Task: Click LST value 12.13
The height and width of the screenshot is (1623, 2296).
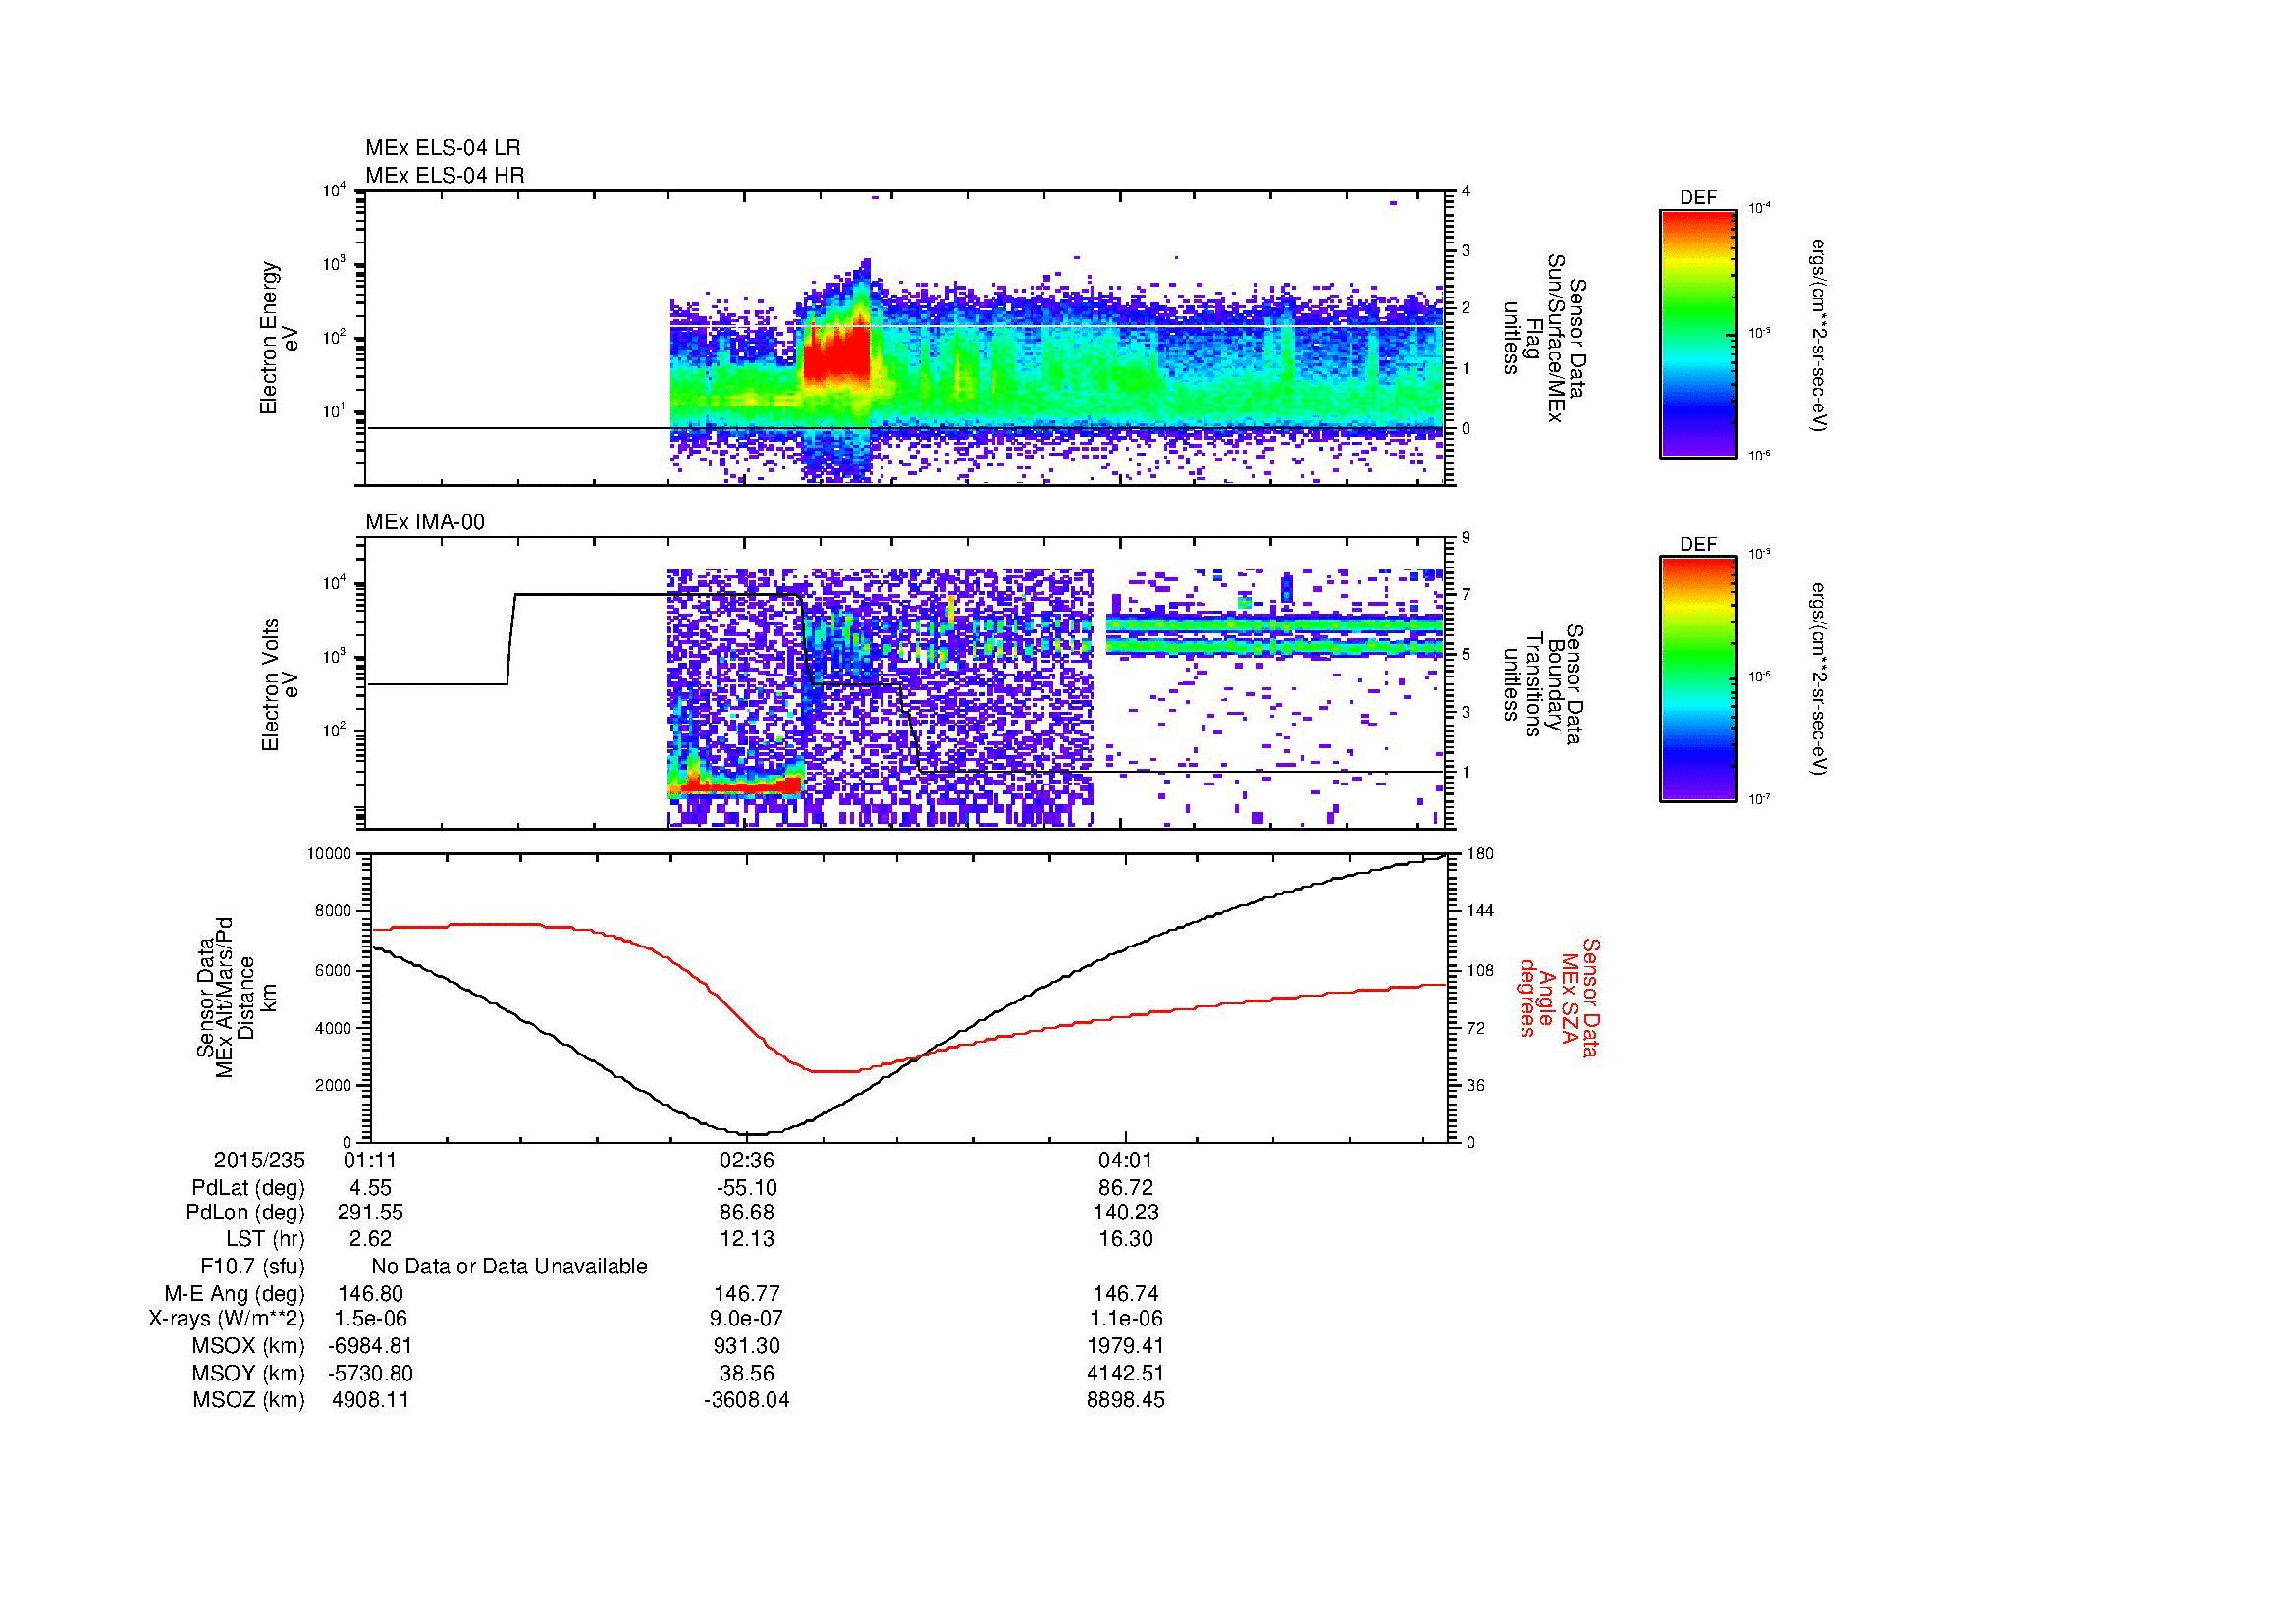Action: click(x=747, y=1240)
